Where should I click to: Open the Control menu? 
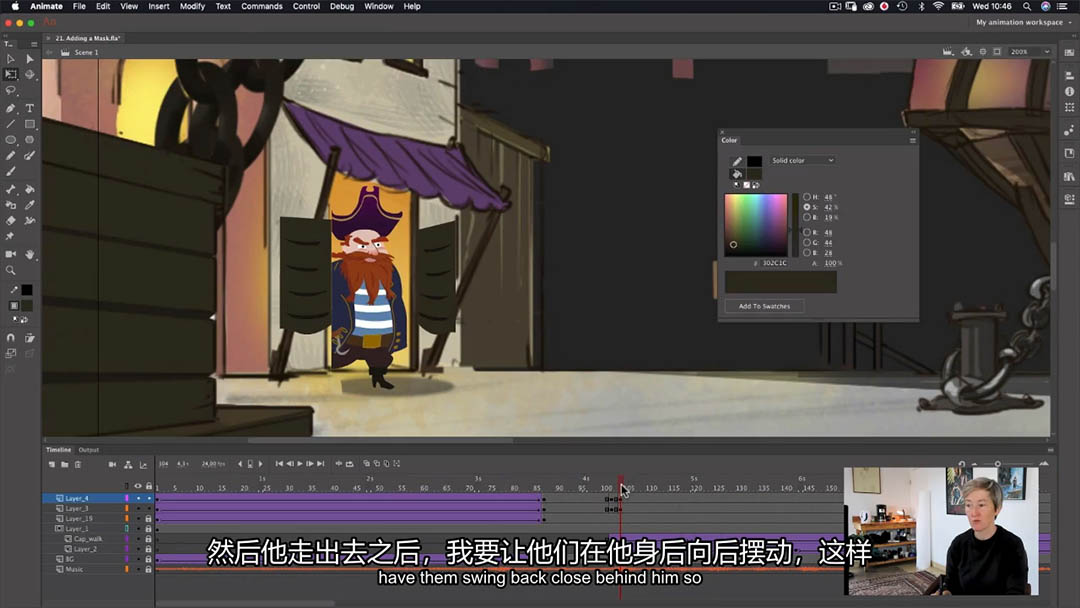pos(306,6)
